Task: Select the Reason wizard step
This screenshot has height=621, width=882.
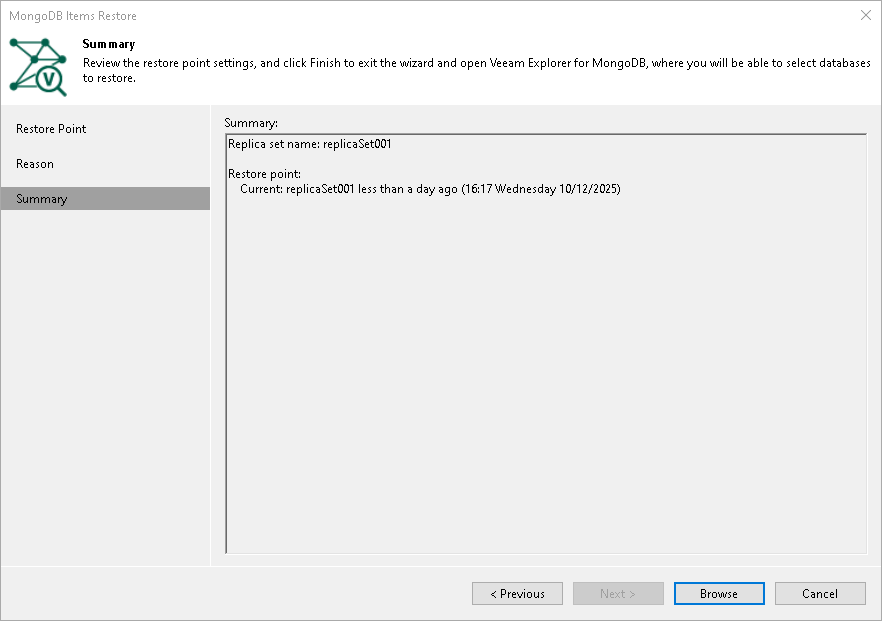Action: pyautogui.click(x=35, y=163)
